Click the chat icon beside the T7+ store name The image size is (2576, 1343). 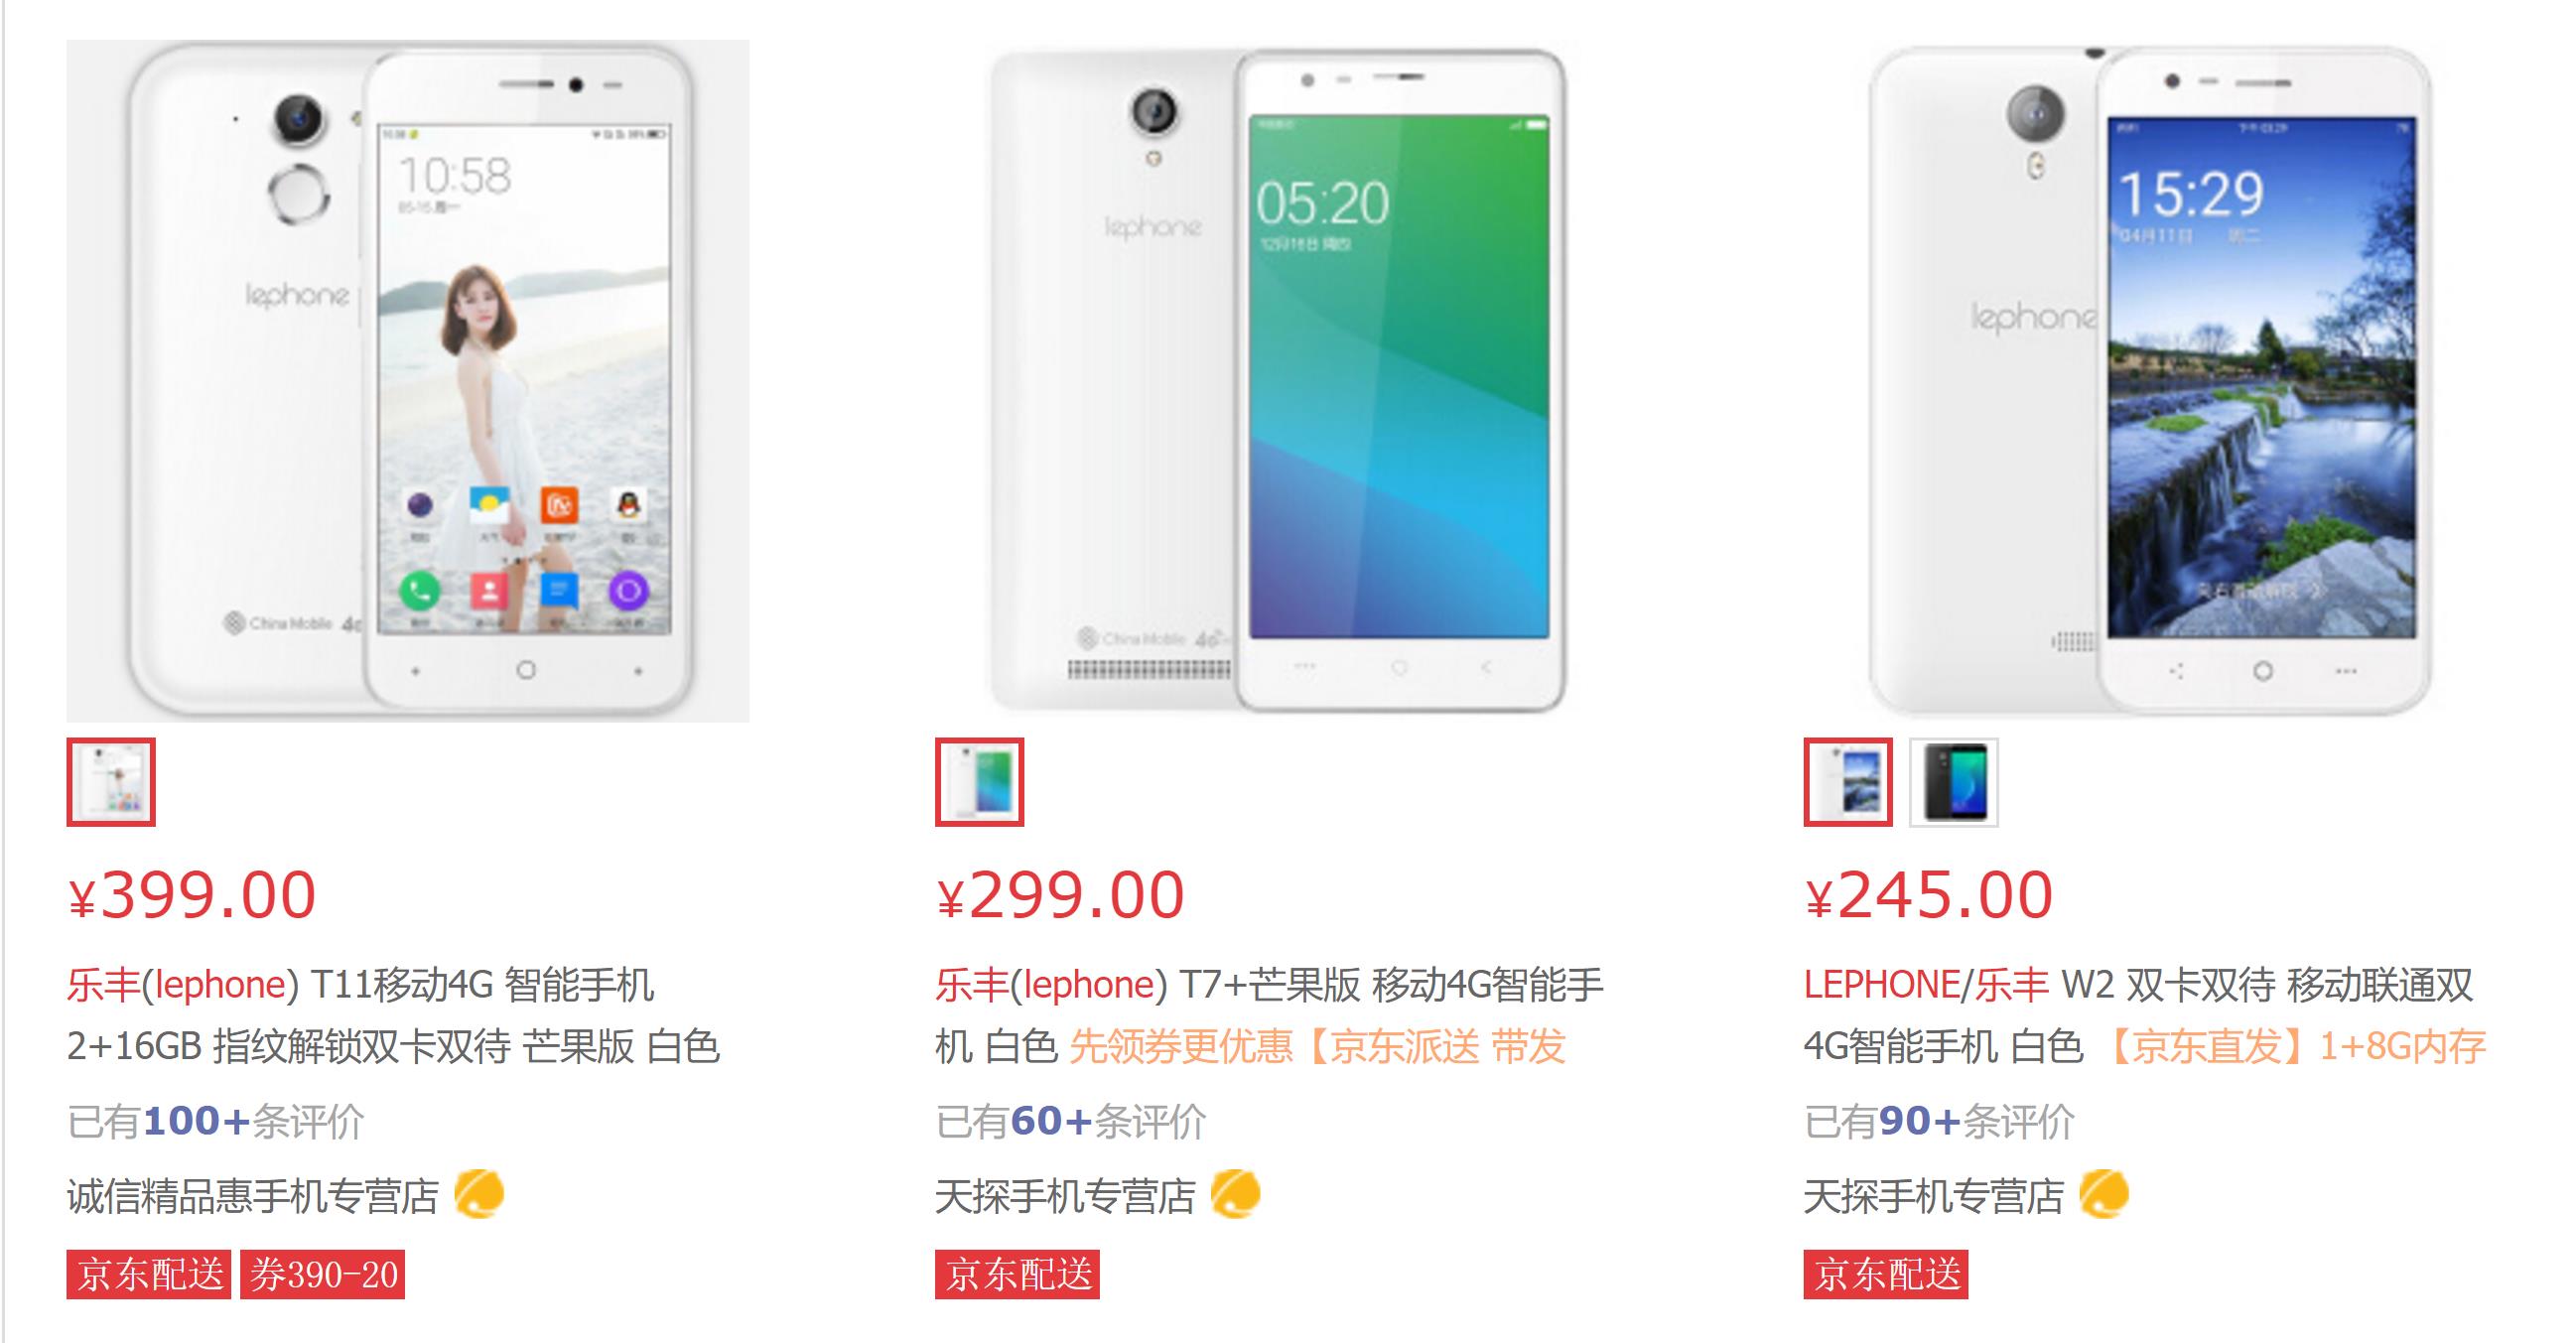pos(1235,1194)
